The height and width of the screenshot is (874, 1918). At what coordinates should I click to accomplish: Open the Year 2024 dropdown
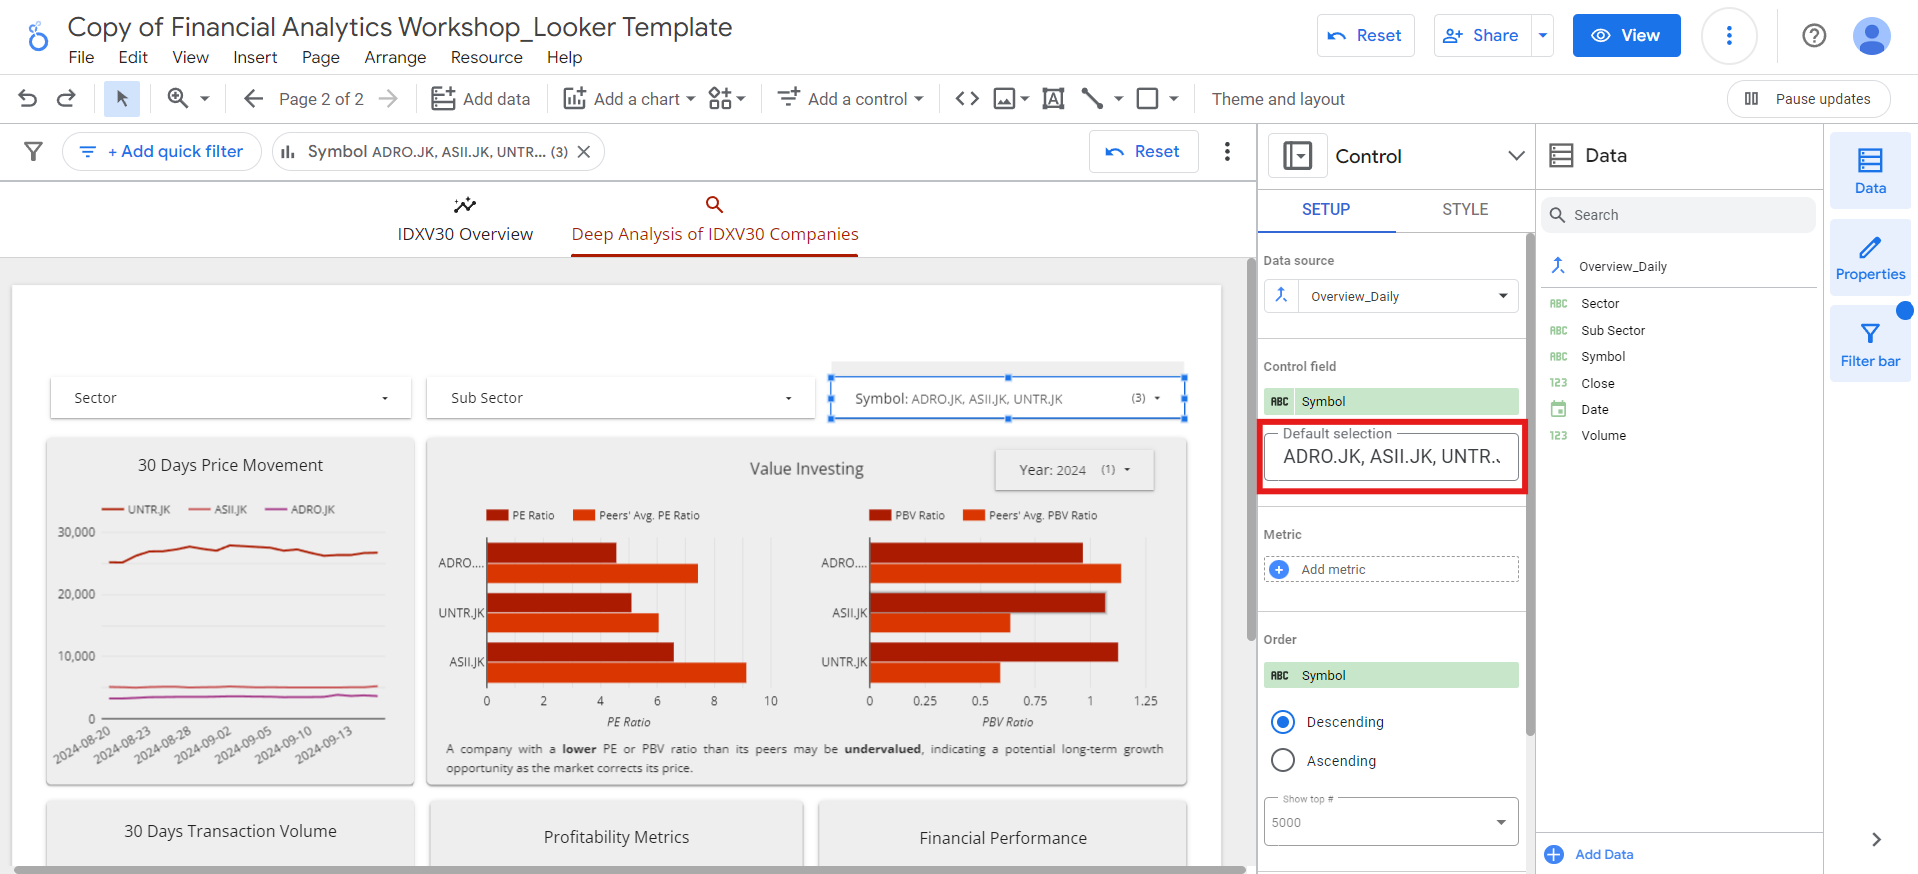(x=1074, y=470)
